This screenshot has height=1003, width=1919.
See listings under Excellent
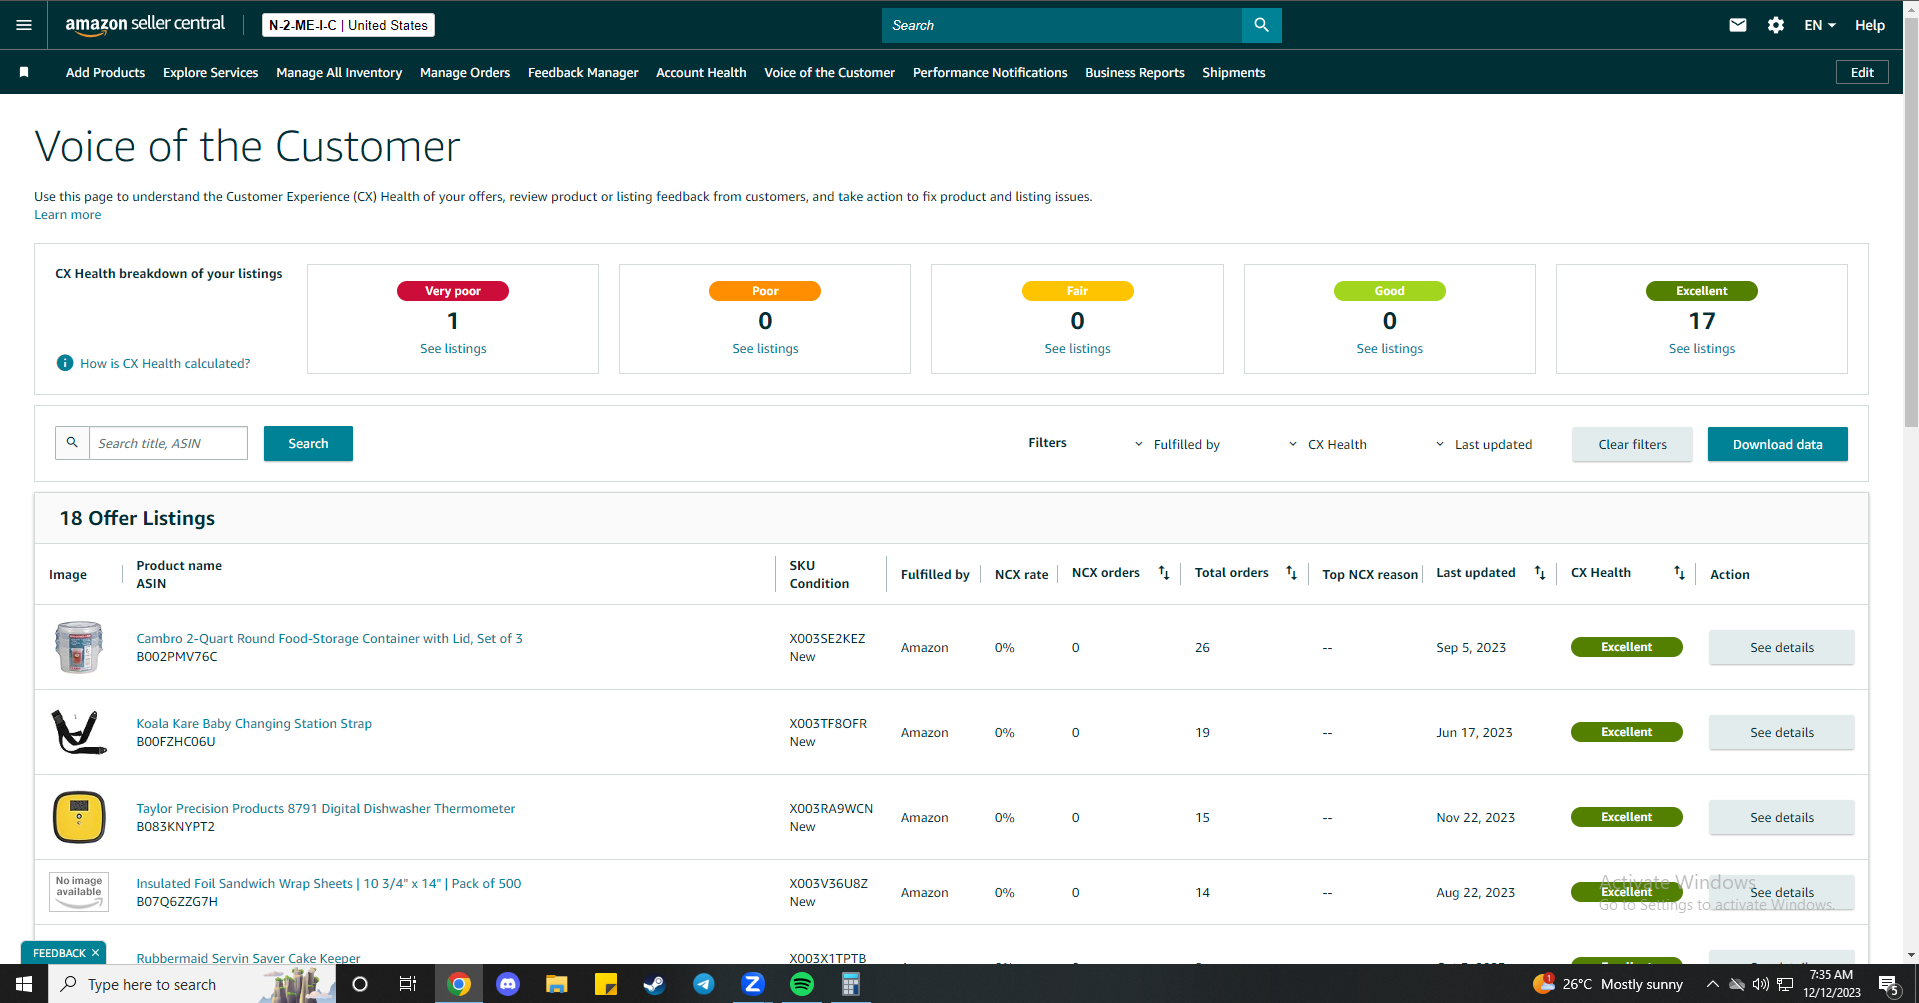click(1702, 348)
